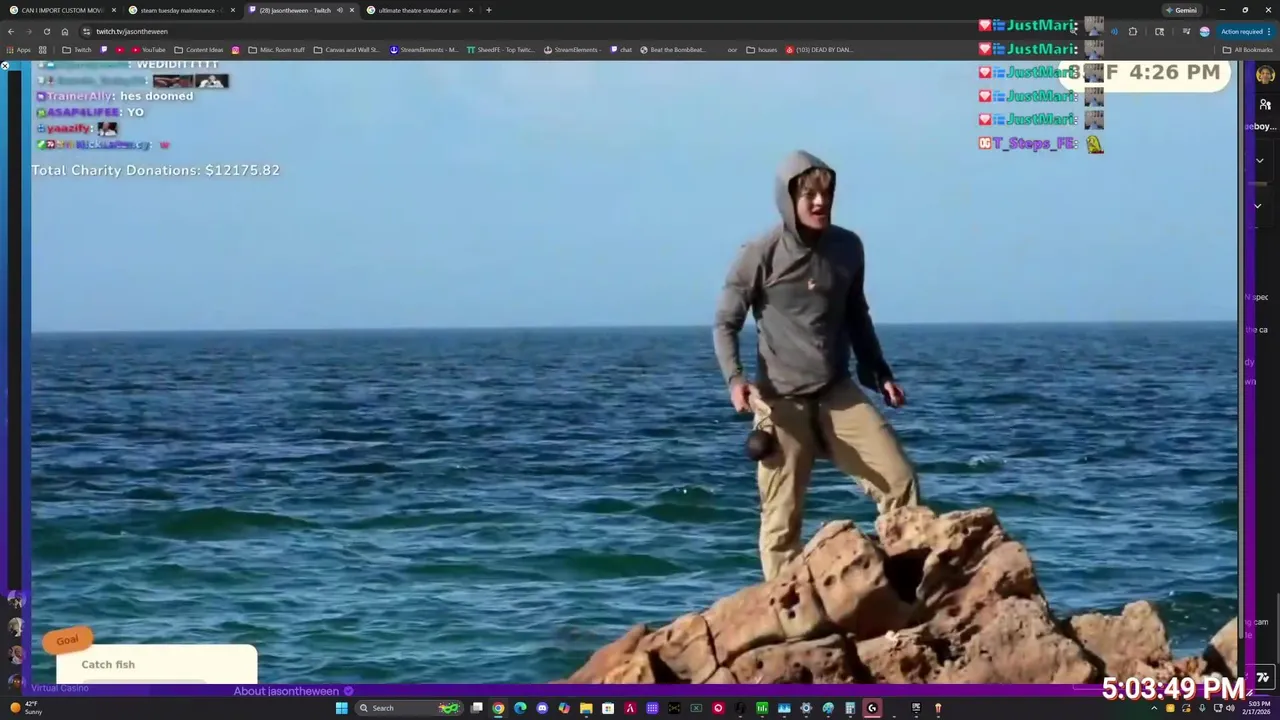Open the (103) DEAD BY DAN... bookmark
This screenshot has height=720, width=1280.
pos(820,50)
